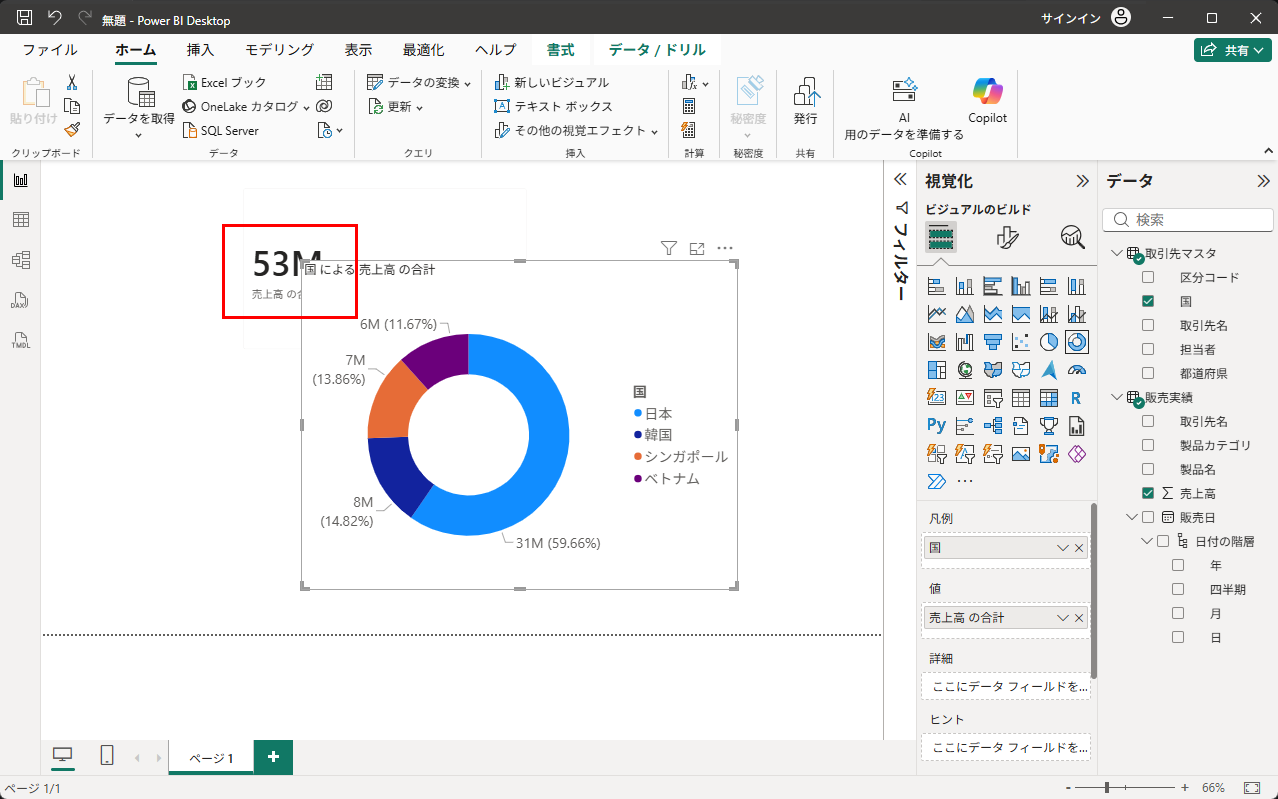Uncheck the 売上高 field checkbox

[1148, 493]
